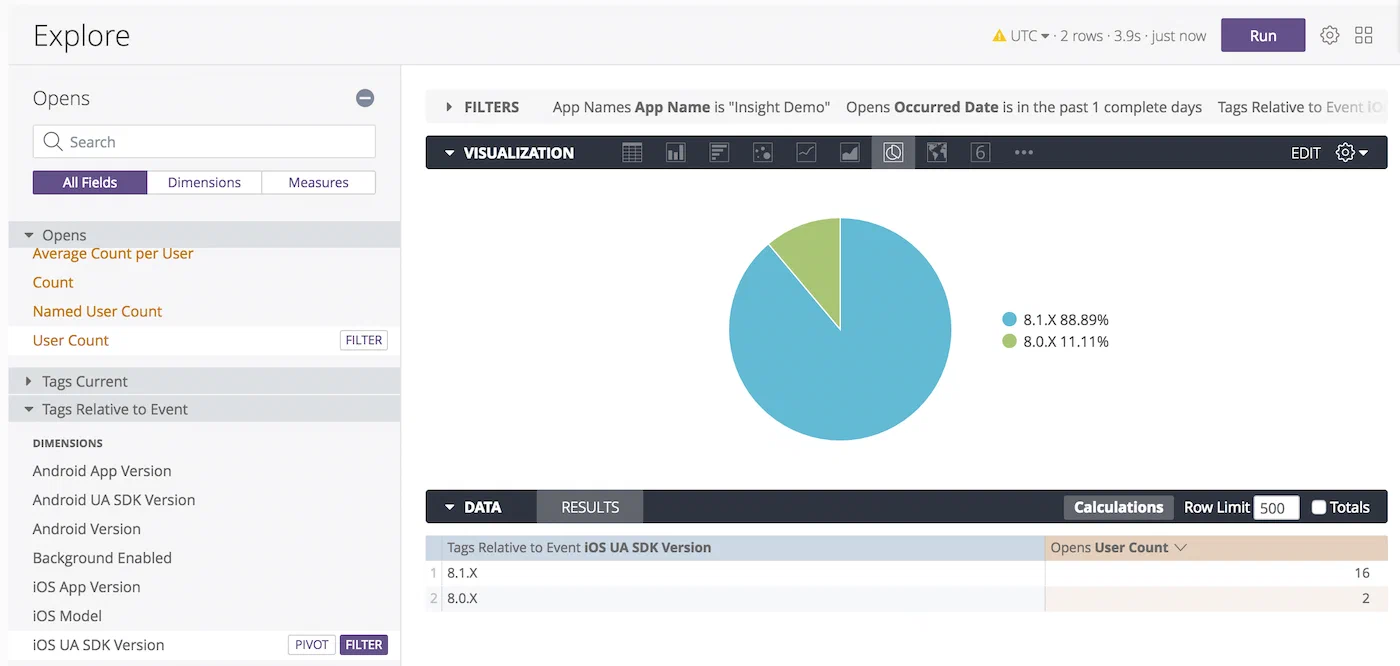Switch to the Line chart visualization
Image resolution: width=1400 pixels, height=666 pixels.
tap(806, 152)
